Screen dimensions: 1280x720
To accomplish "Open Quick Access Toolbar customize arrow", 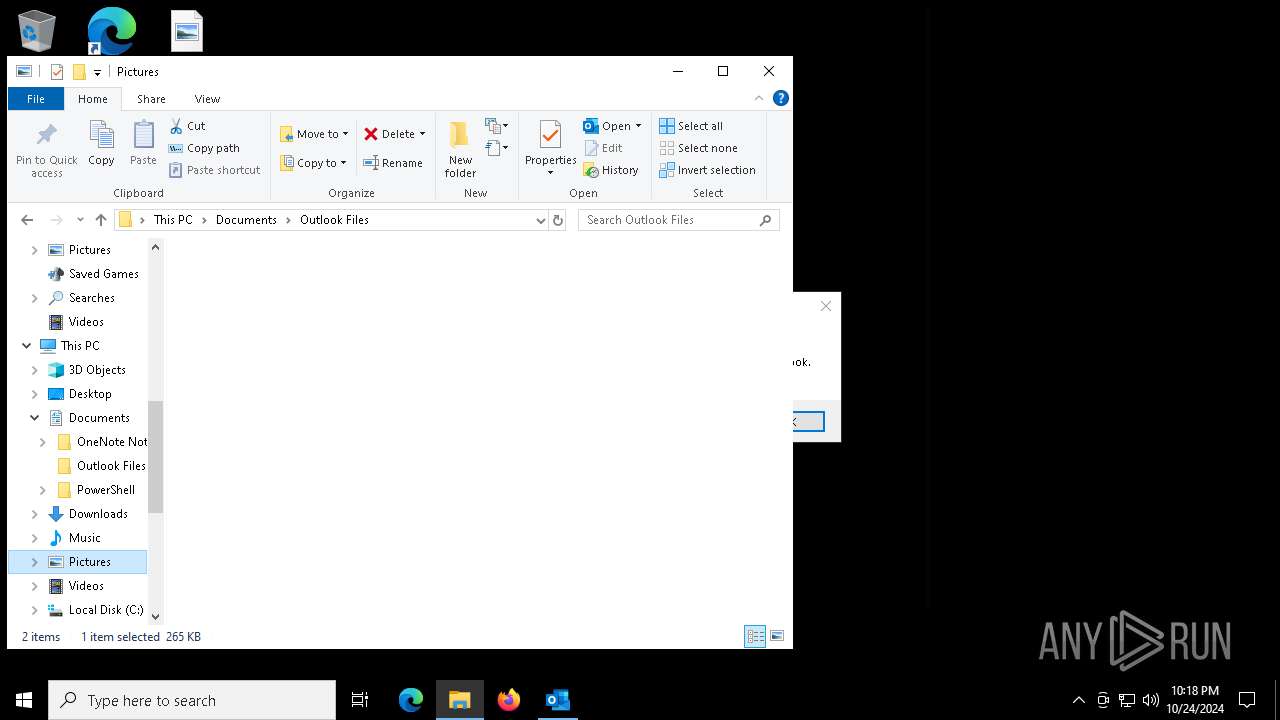I will [x=97, y=72].
